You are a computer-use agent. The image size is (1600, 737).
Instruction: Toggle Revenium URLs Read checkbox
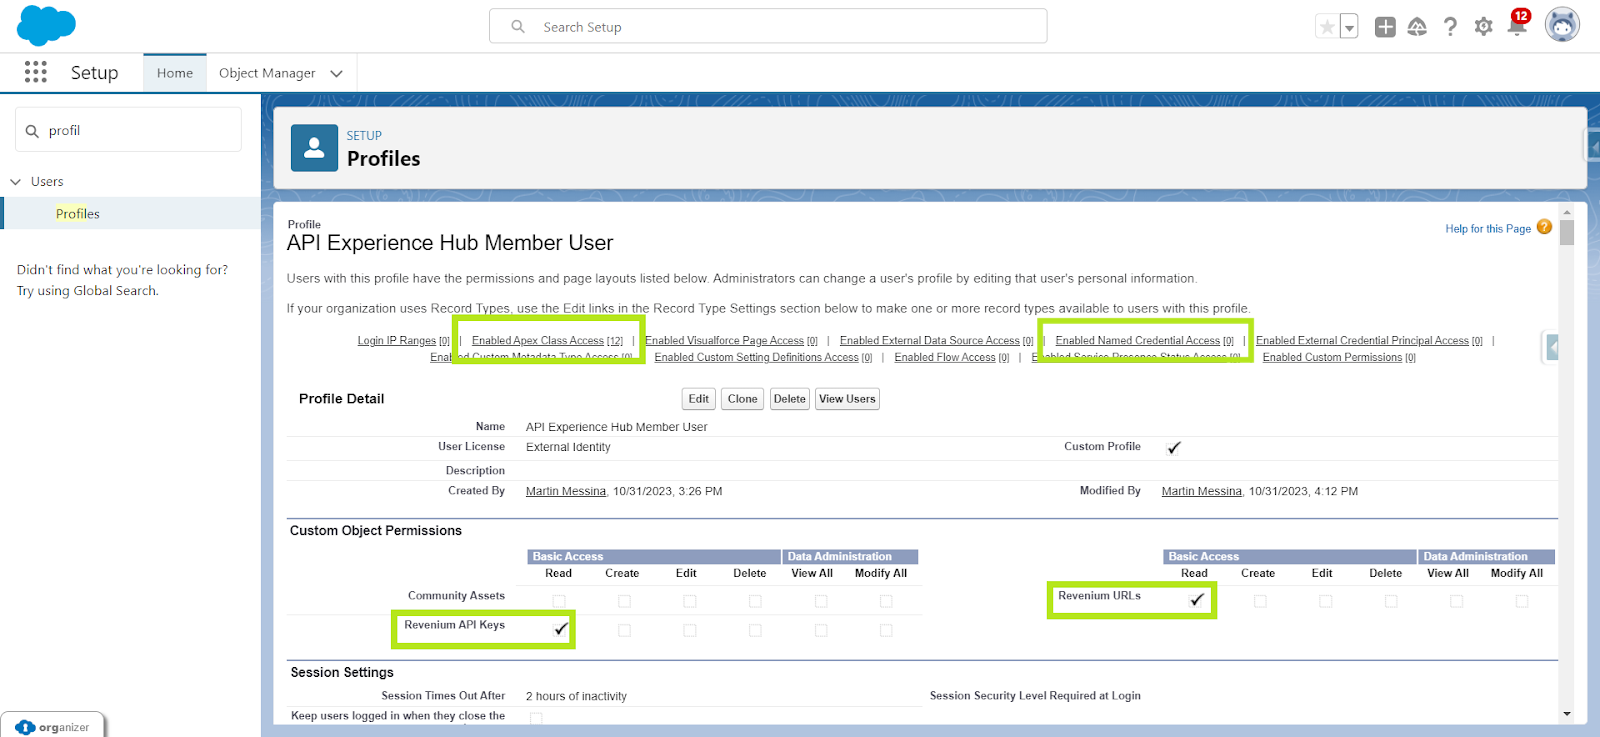[x=1196, y=600]
